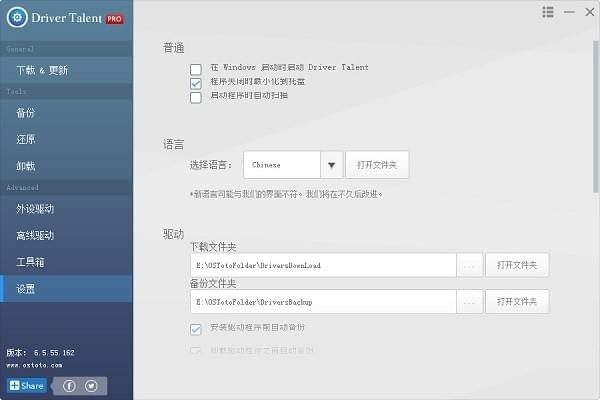600x400 pixels.
Task: Toggle auto backup before driver installation
Action: [x=196, y=329]
